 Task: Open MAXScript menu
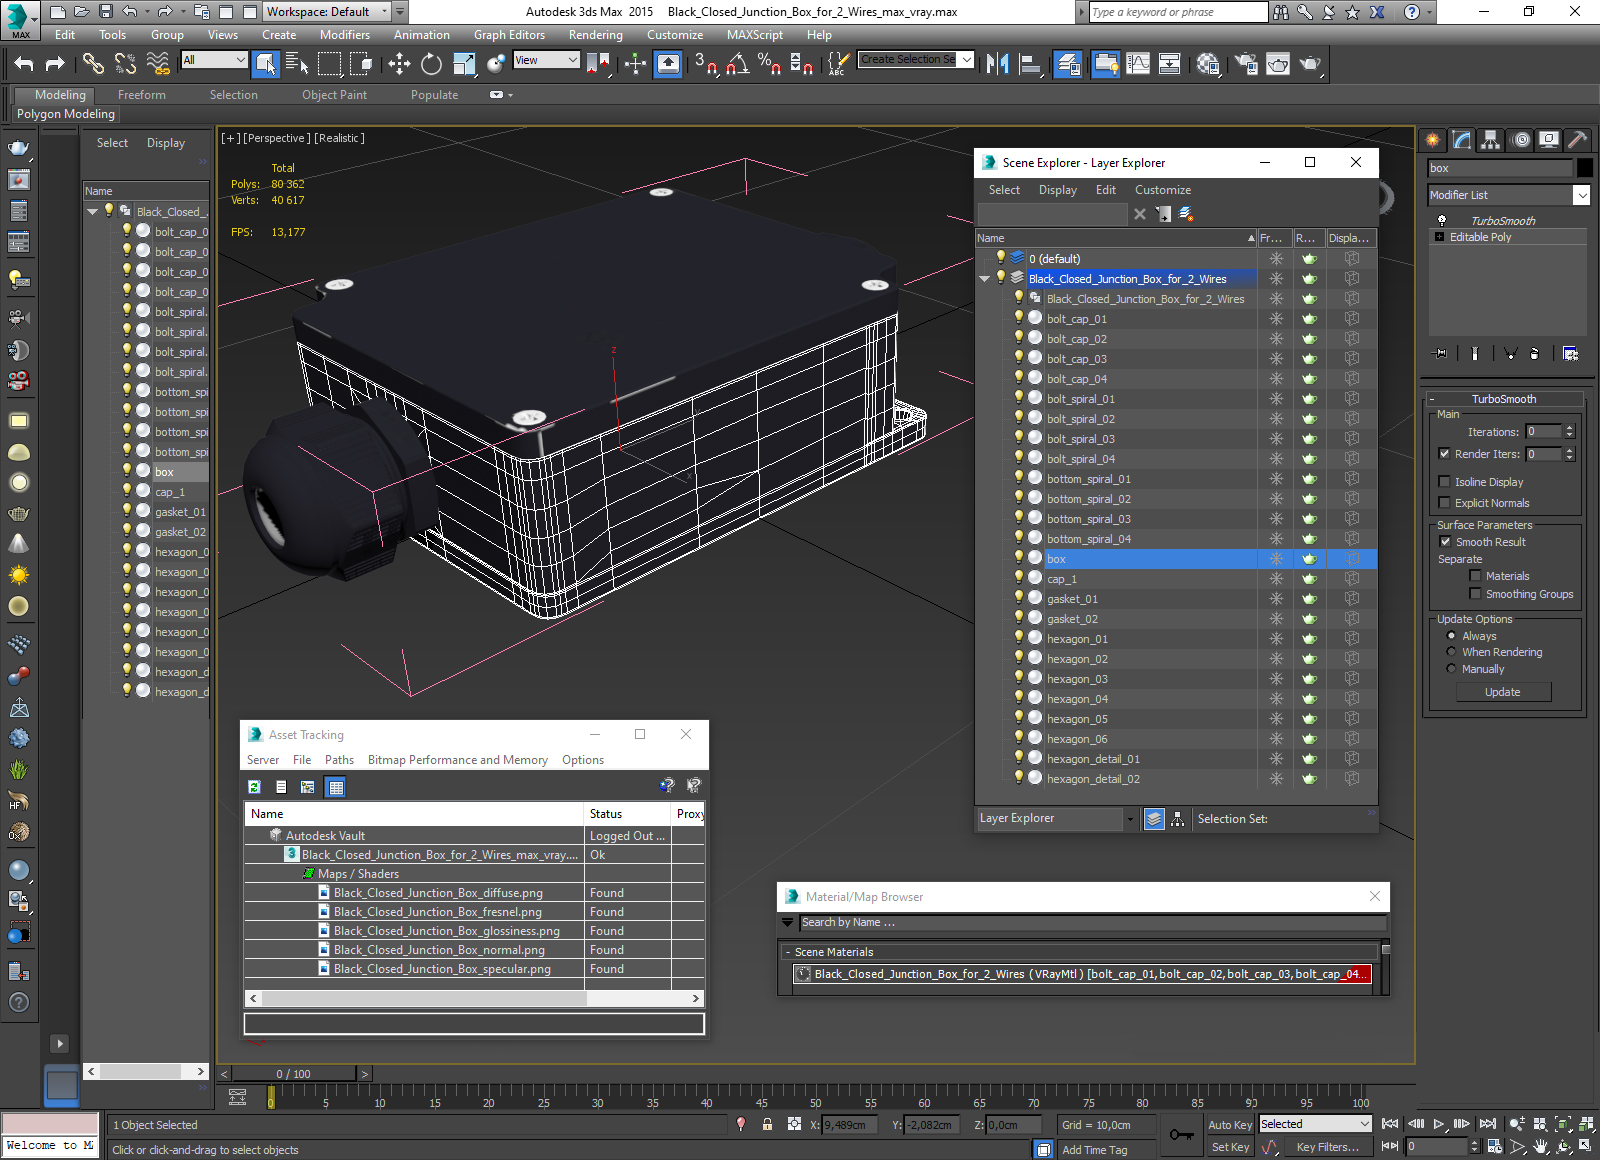pyautogui.click(x=754, y=35)
